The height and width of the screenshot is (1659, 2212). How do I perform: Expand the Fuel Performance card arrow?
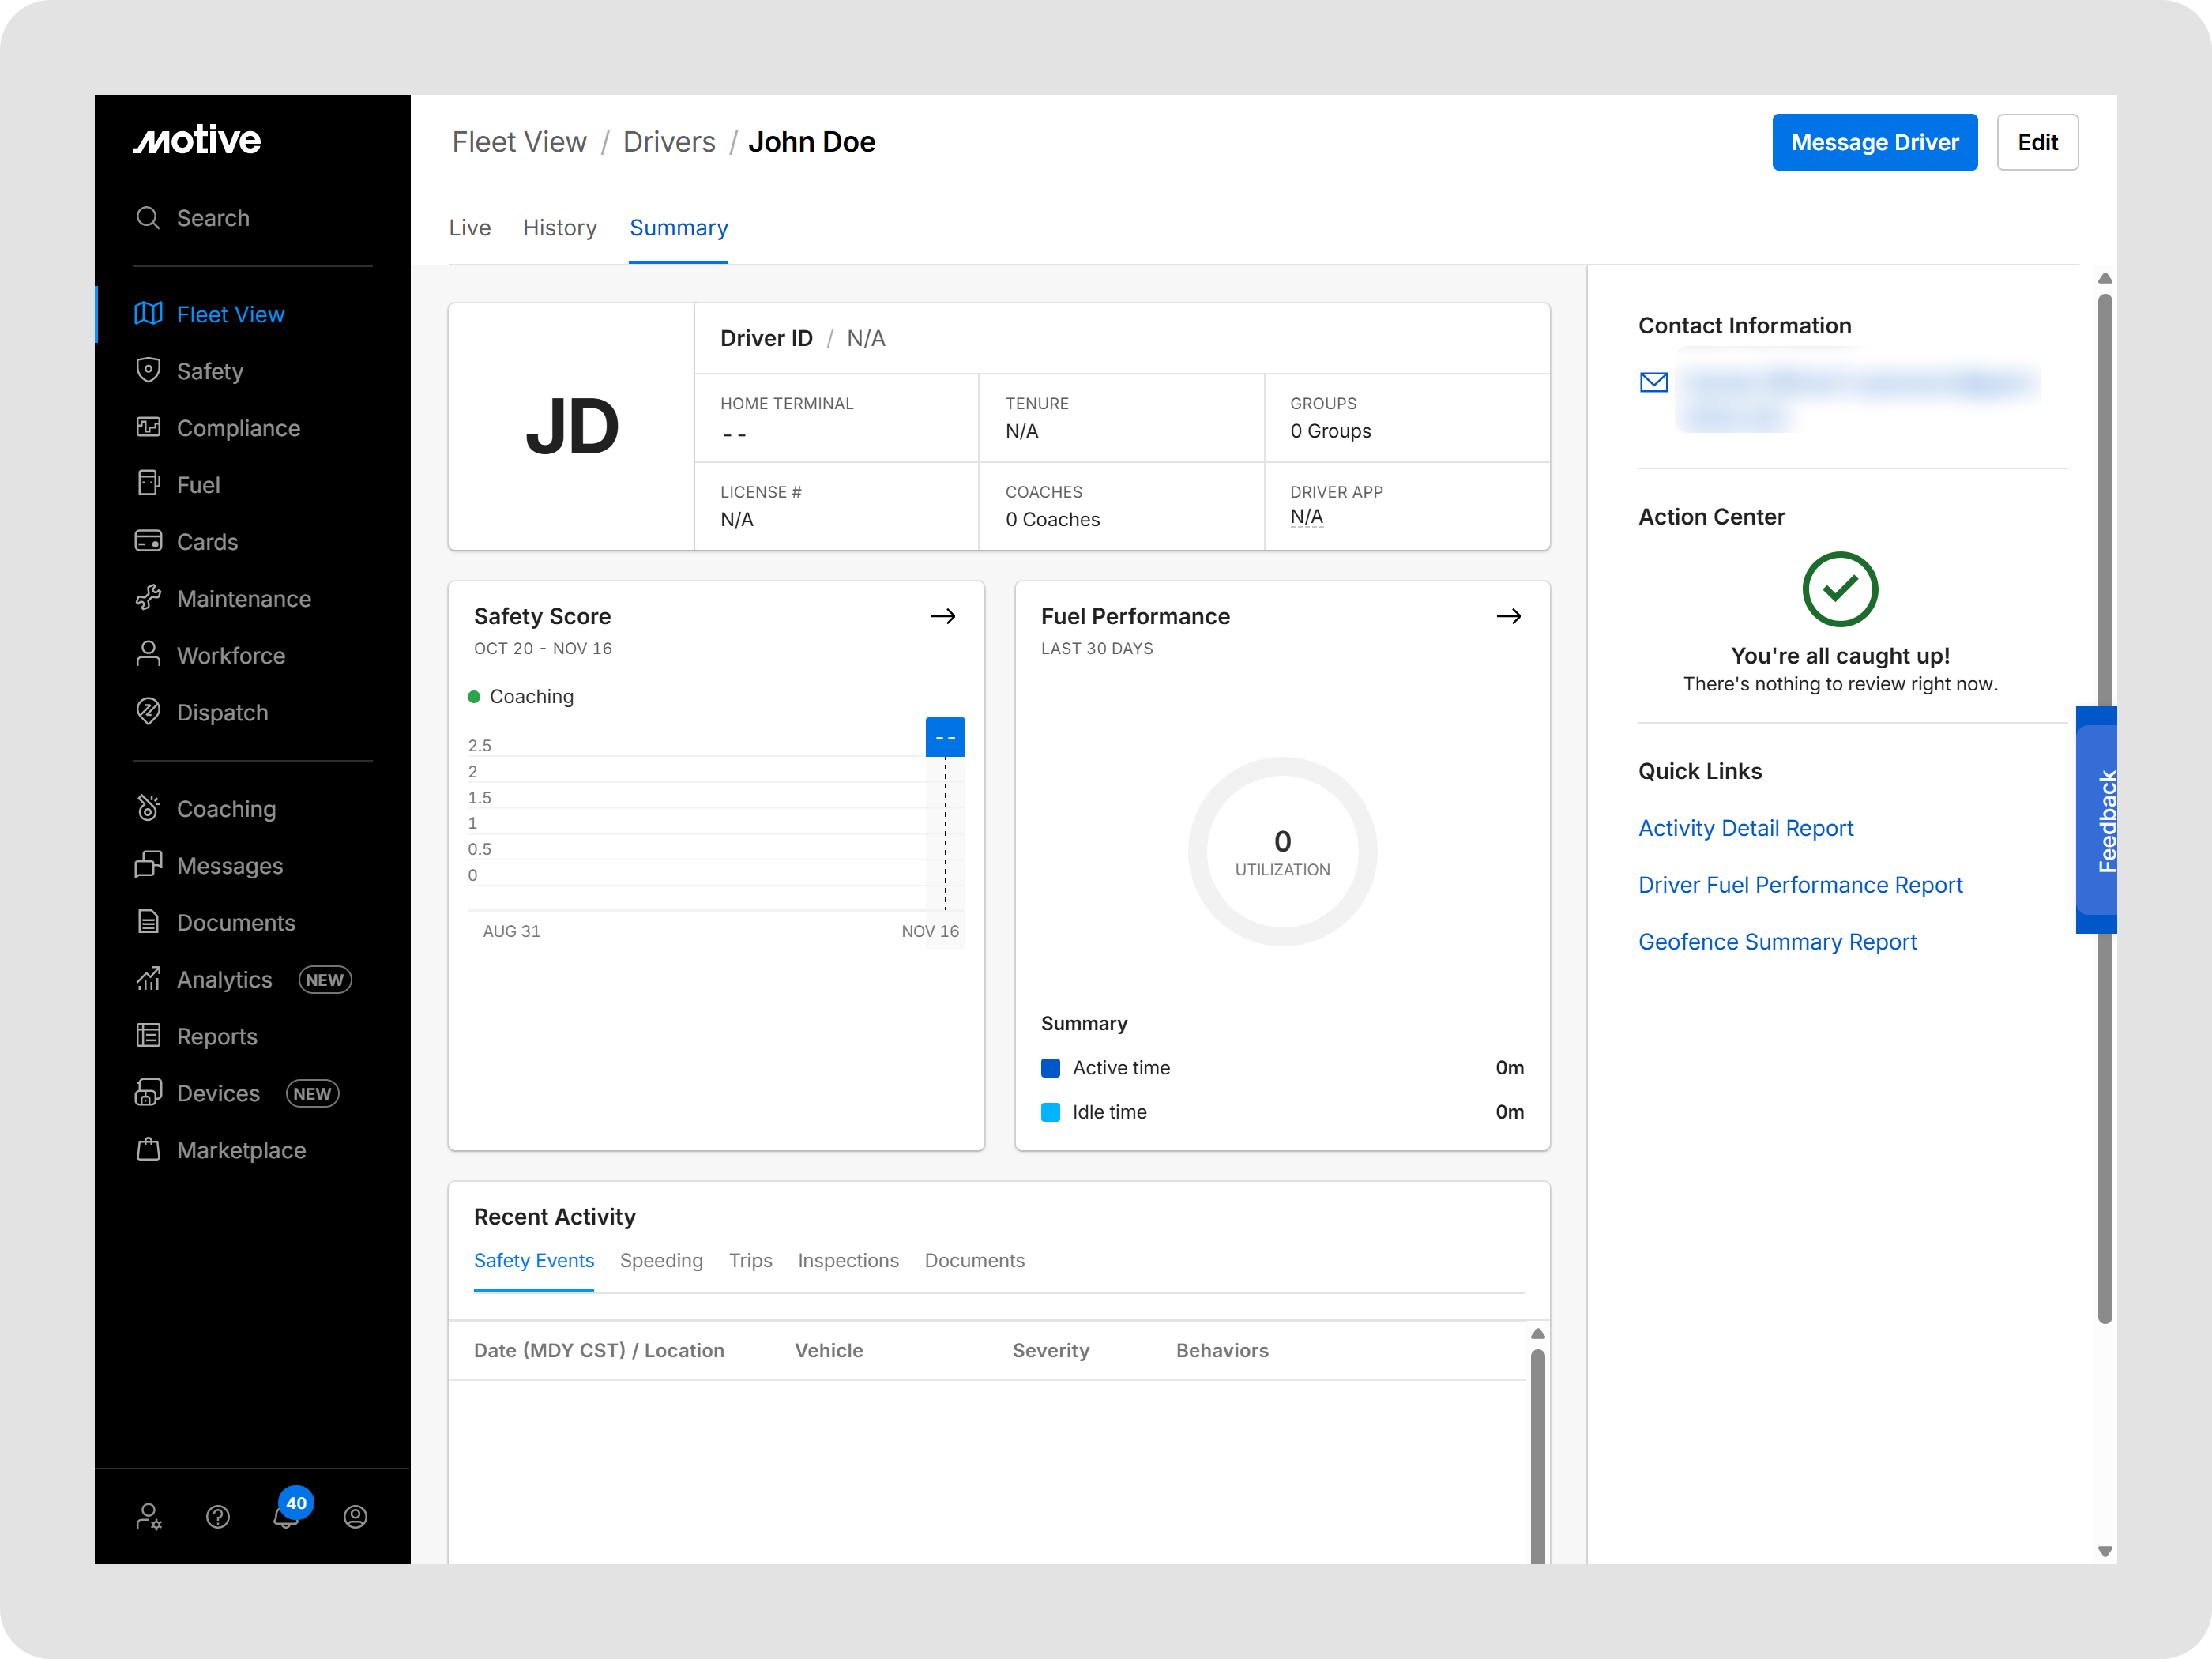pos(1509,616)
